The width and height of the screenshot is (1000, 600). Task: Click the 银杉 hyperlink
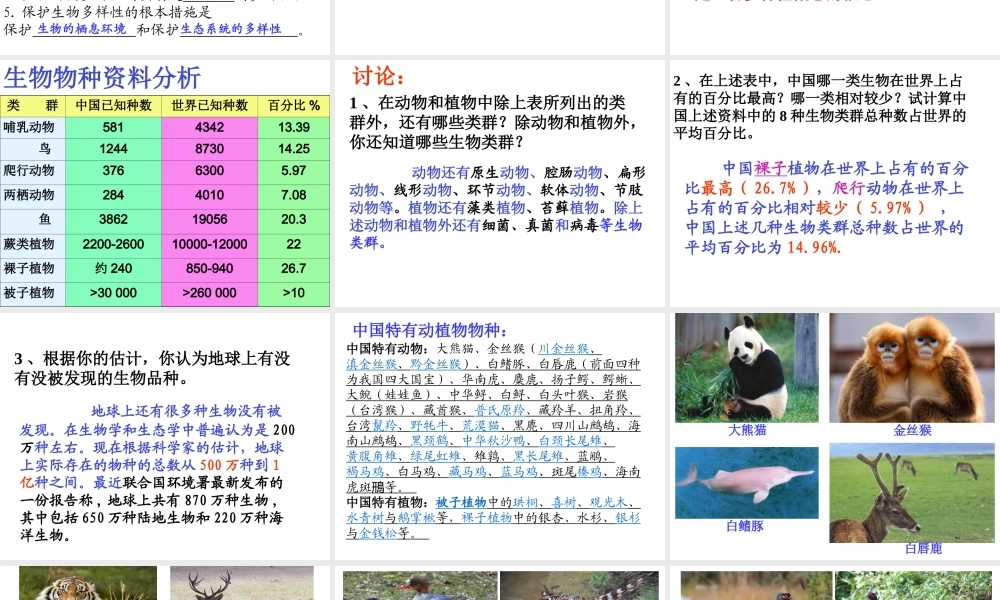click(x=628, y=518)
